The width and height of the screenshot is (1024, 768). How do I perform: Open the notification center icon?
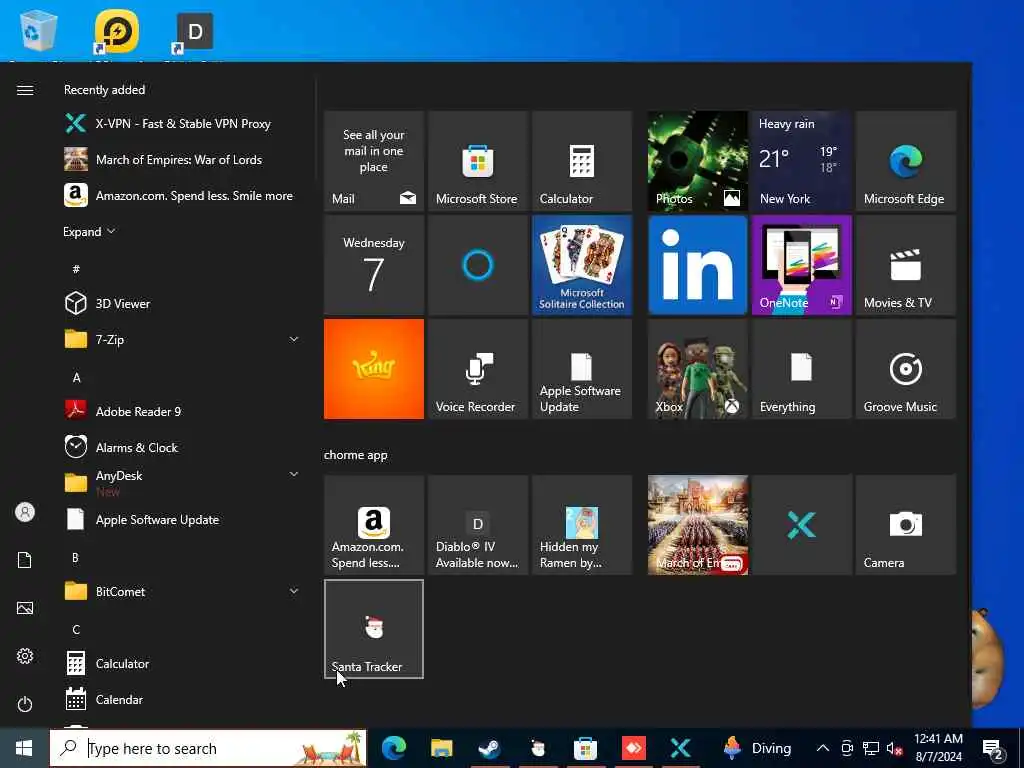(x=993, y=748)
